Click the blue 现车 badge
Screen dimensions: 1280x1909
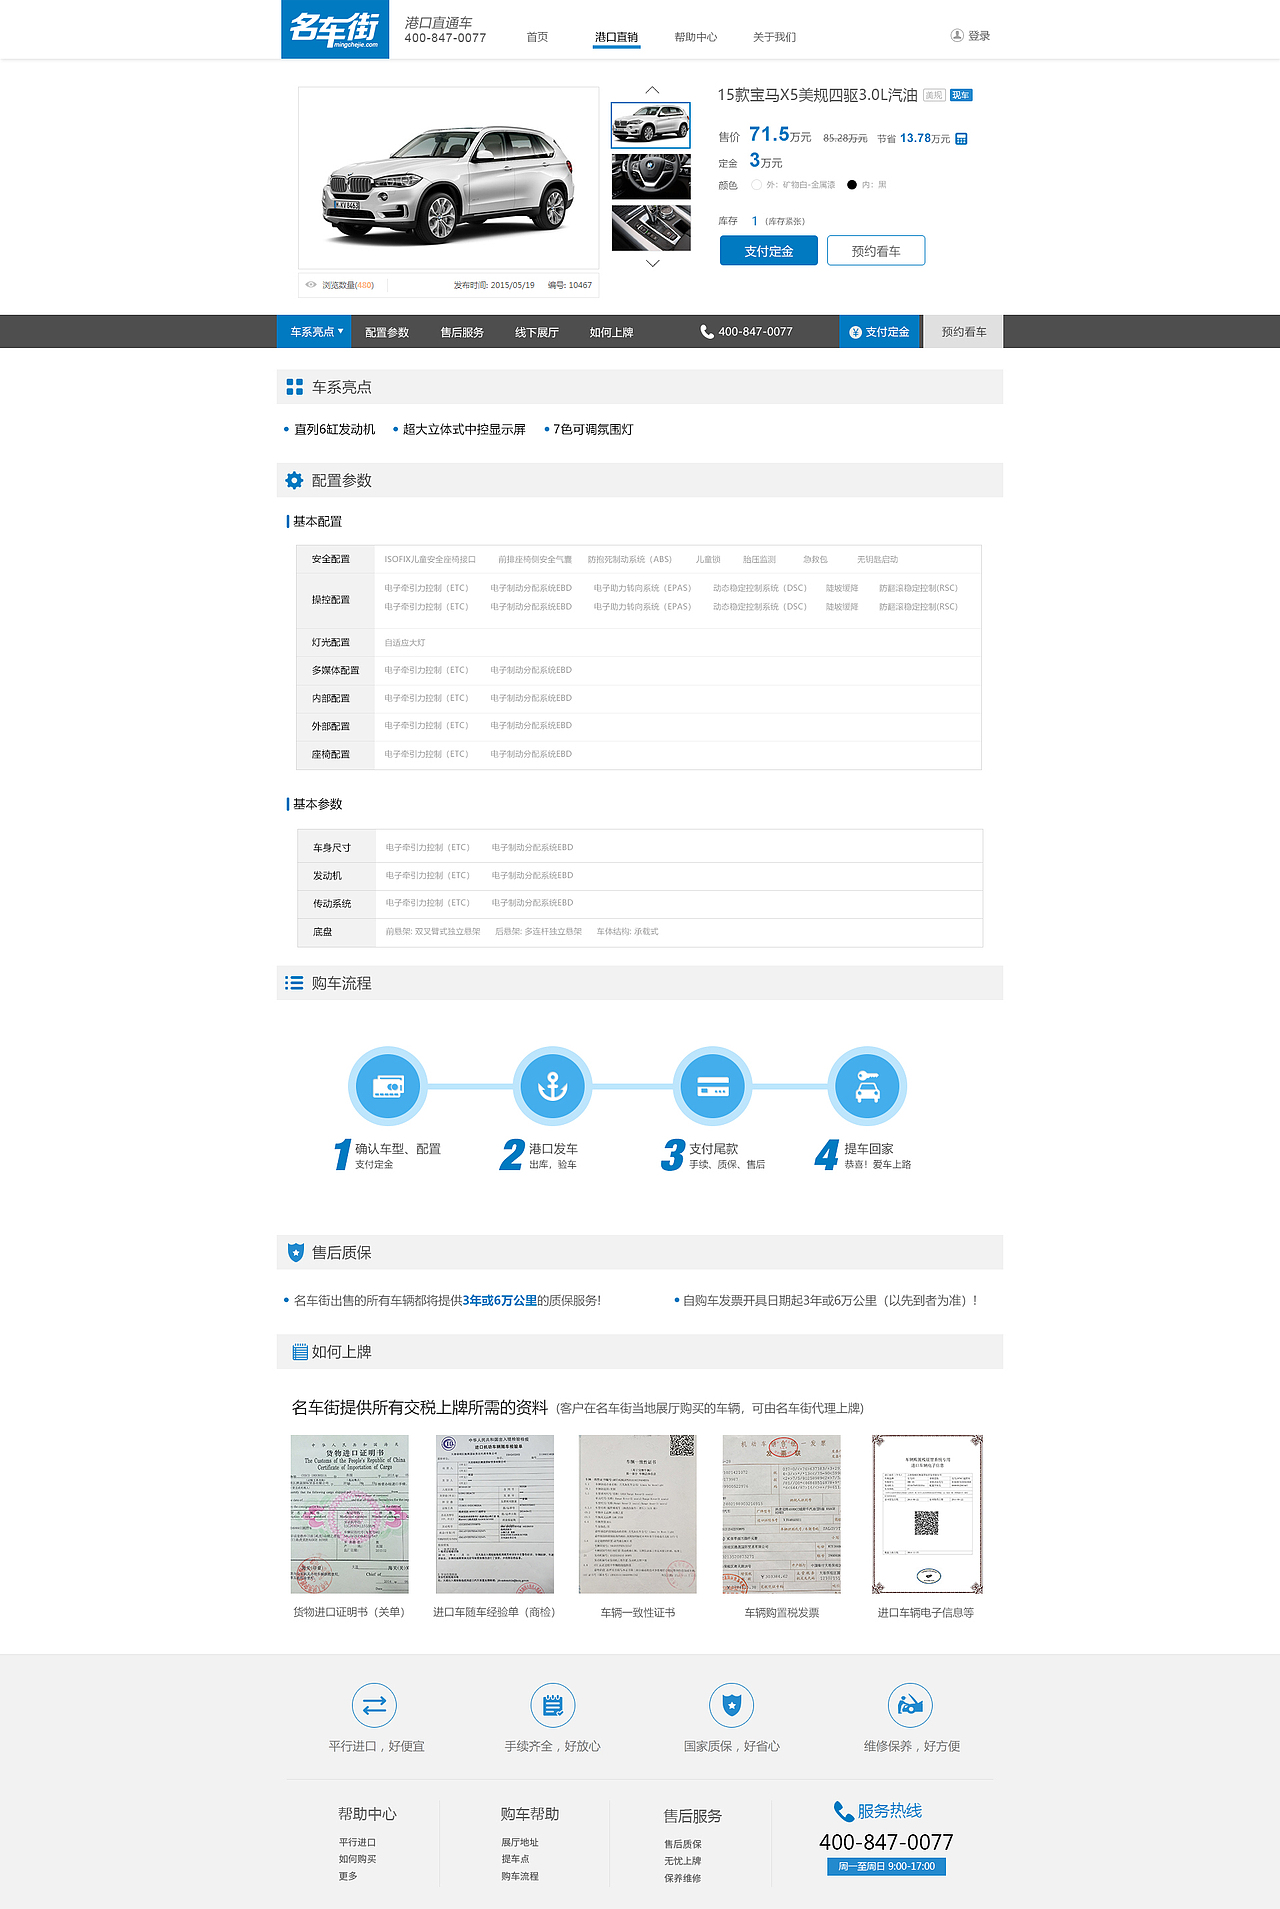click(x=961, y=95)
